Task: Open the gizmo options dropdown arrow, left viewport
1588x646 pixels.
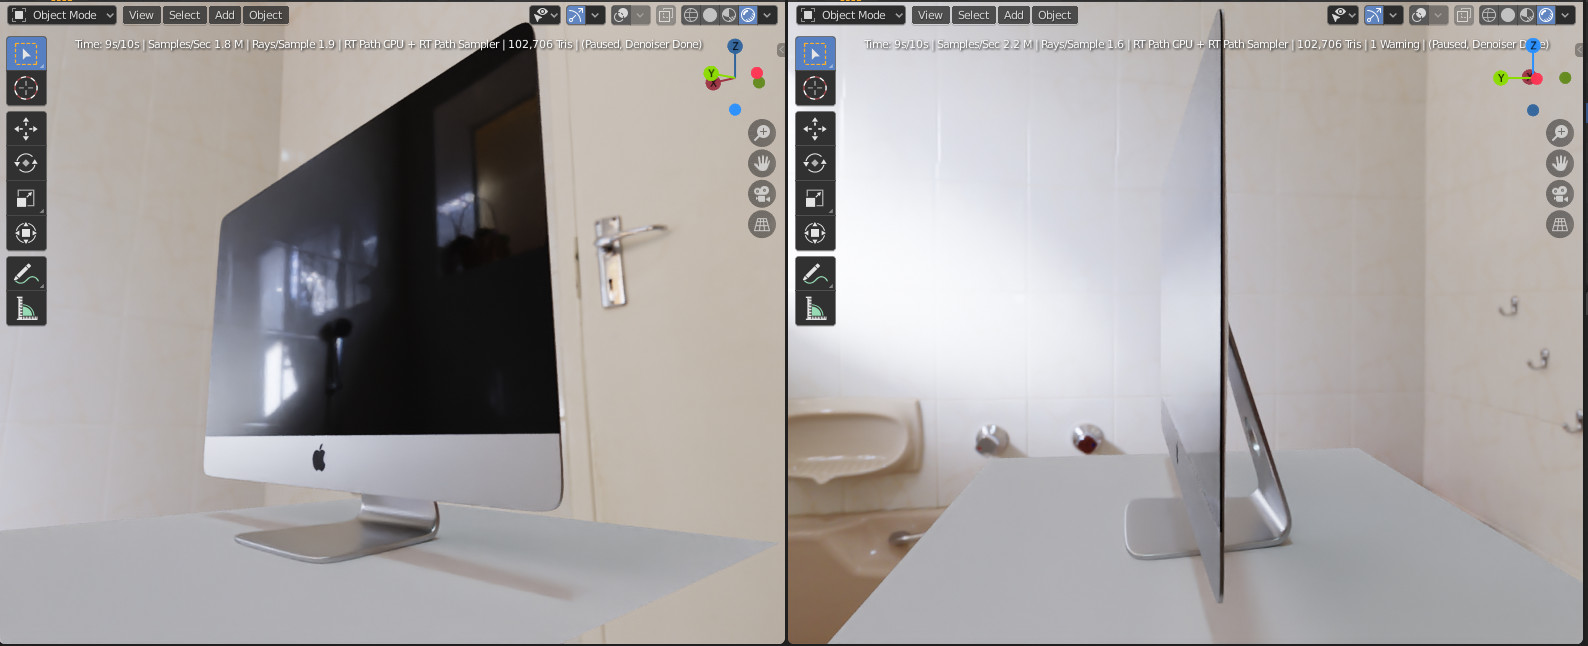Action: [x=596, y=15]
